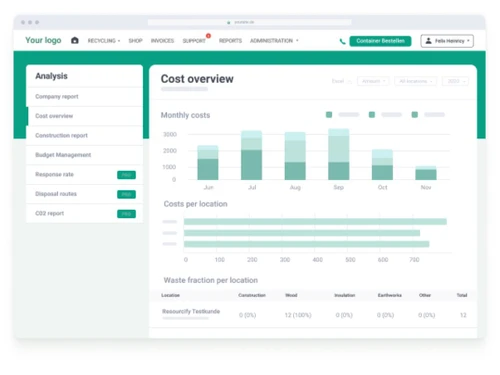Click the Waste fraction per location heading
Image resolution: width=500 pixels, height=375 pixels.
click(211, 280)
